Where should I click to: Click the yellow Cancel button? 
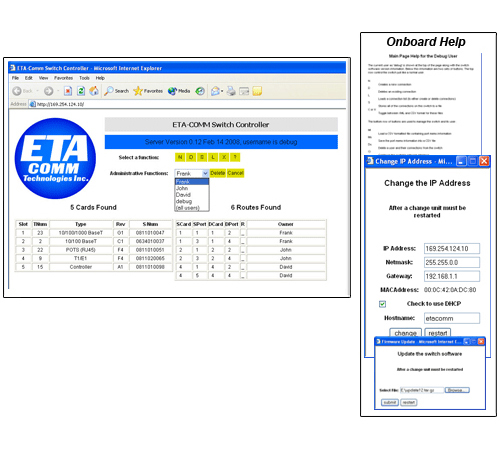(x=235, y=173)
